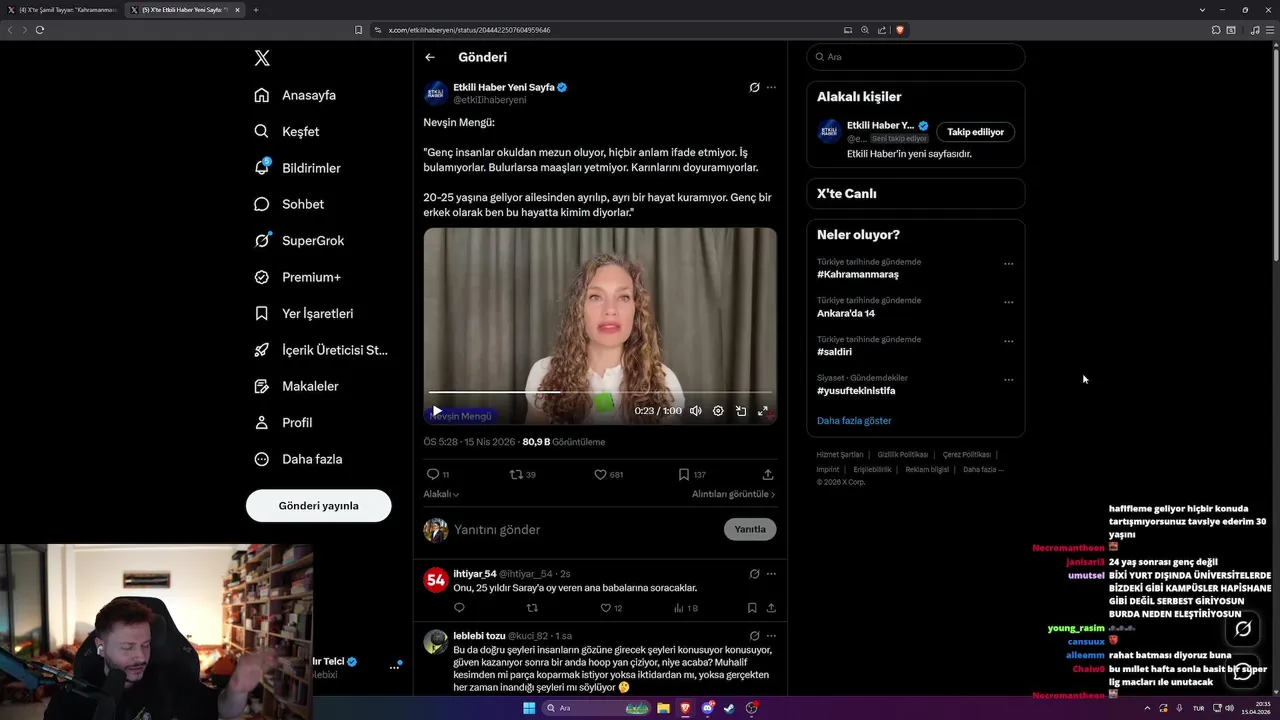
Task: Open Sohbet messages
Action: click(x=289, y=204)
